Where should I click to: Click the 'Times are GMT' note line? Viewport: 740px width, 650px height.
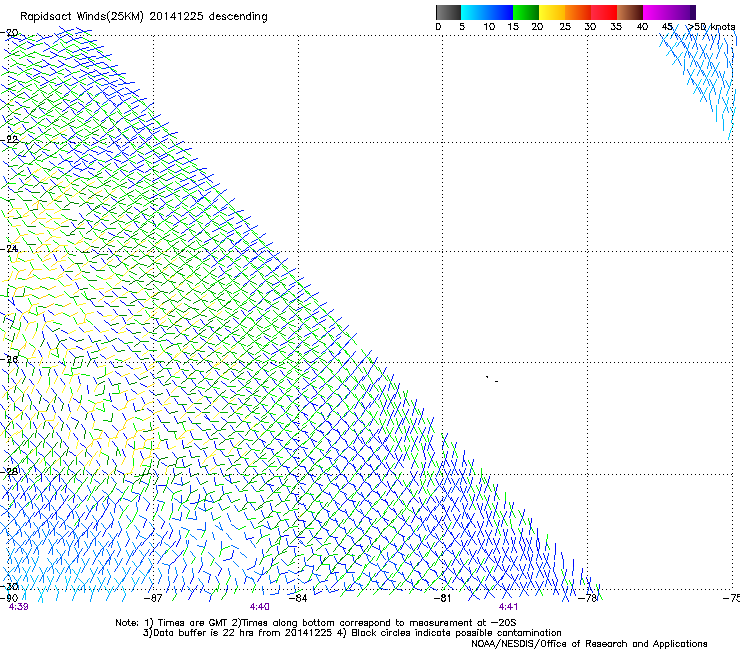[316, 623]
